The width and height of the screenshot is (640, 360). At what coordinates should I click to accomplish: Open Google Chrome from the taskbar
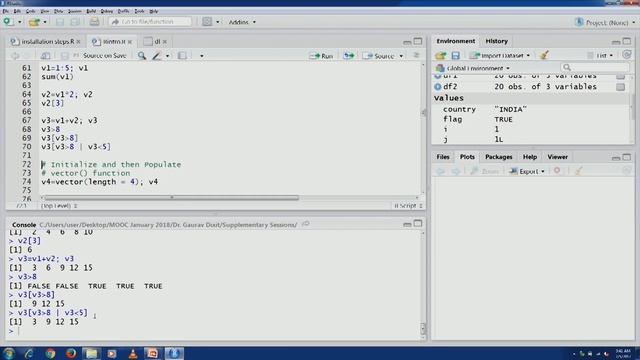coord(50,353)
